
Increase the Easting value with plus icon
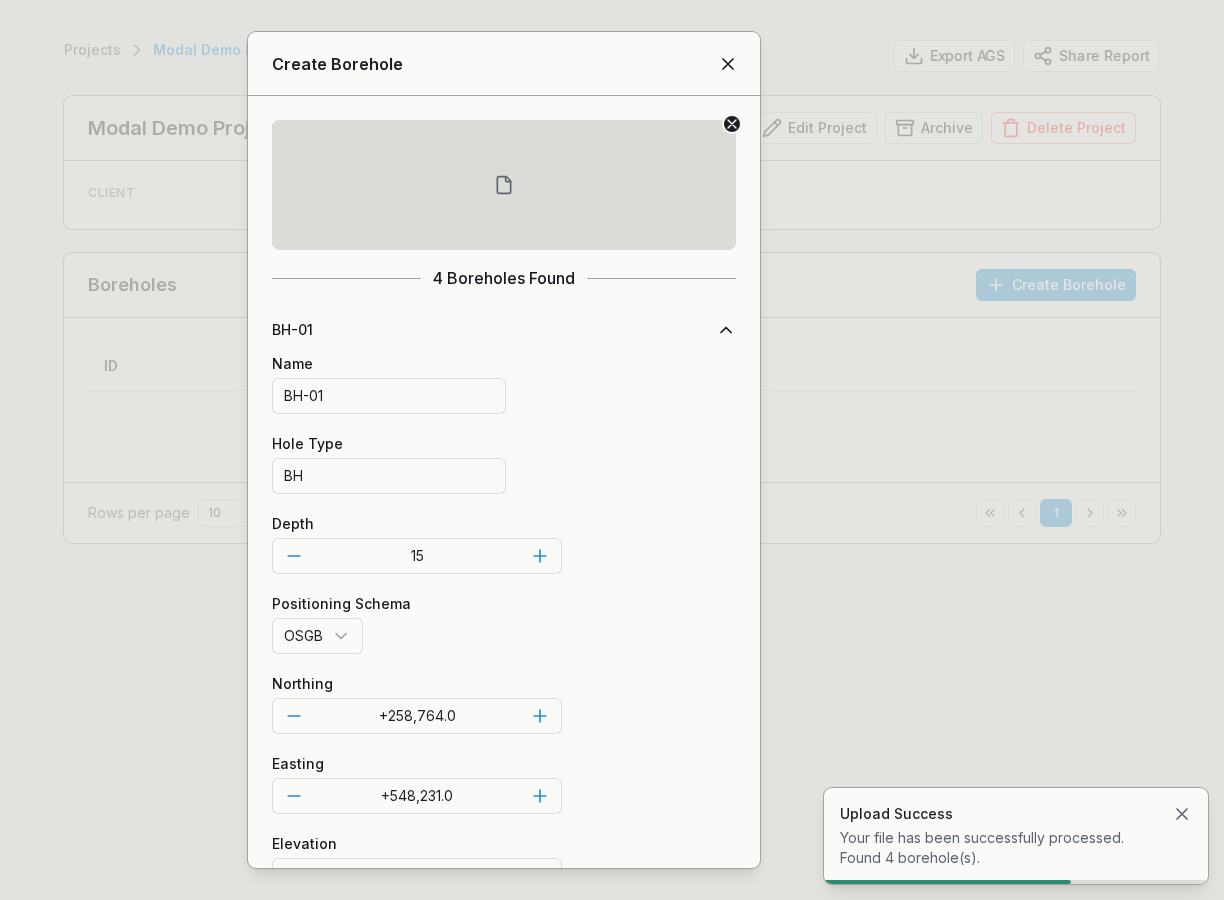coord(540,796)
